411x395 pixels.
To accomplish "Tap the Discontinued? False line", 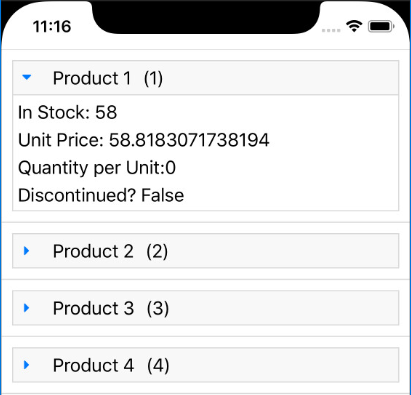I will click(x=101, y=195).
